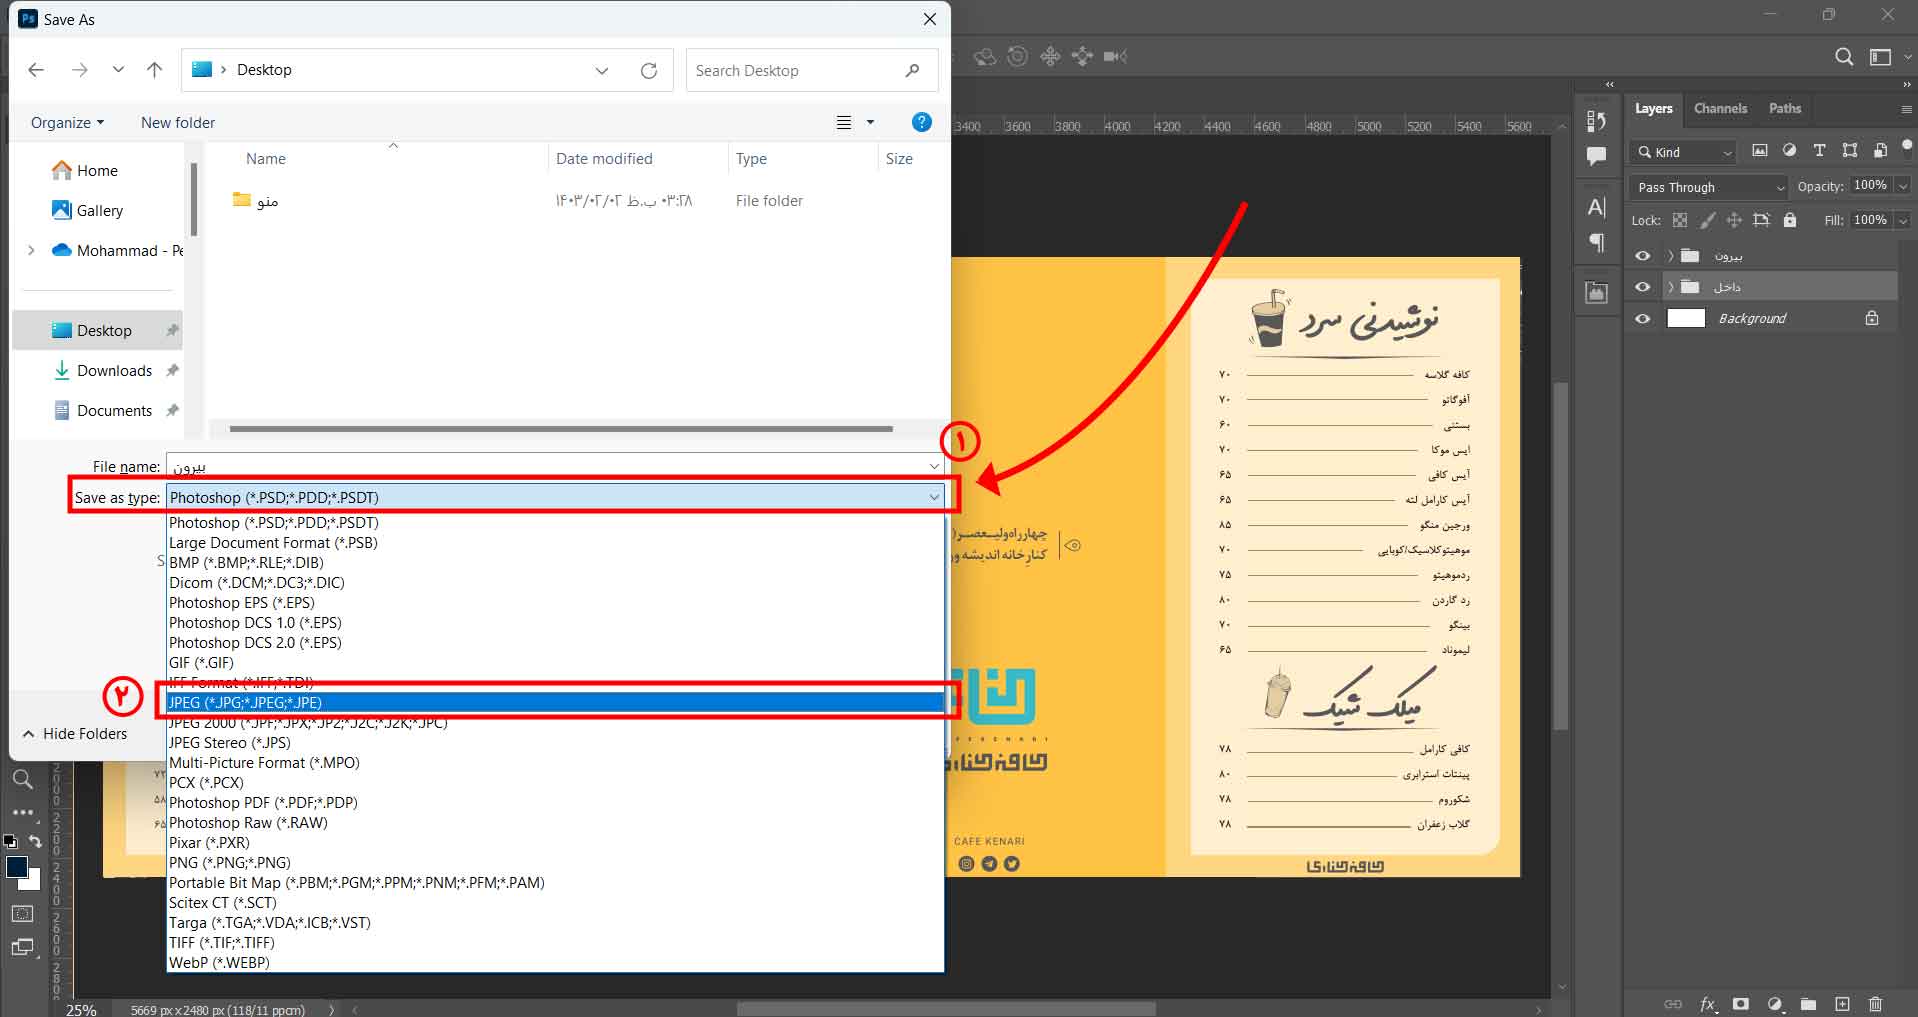Open the History panel icon
The width and height of the screenshot is (1918, 1017).
coord(1596,121)
